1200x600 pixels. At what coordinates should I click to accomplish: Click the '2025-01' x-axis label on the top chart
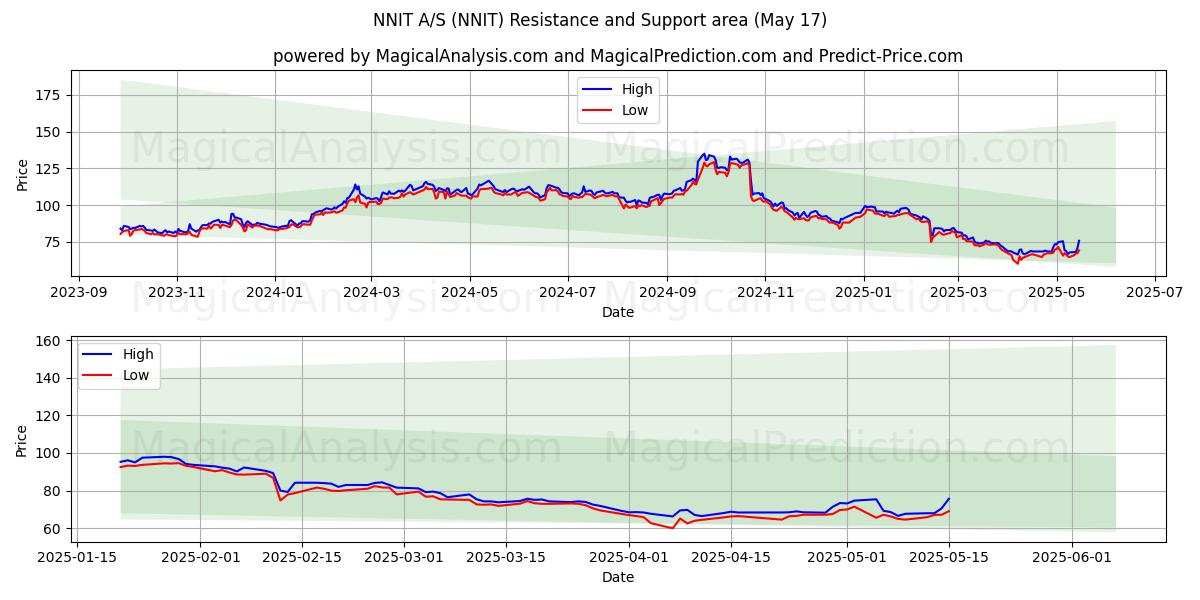click(863, 293)
